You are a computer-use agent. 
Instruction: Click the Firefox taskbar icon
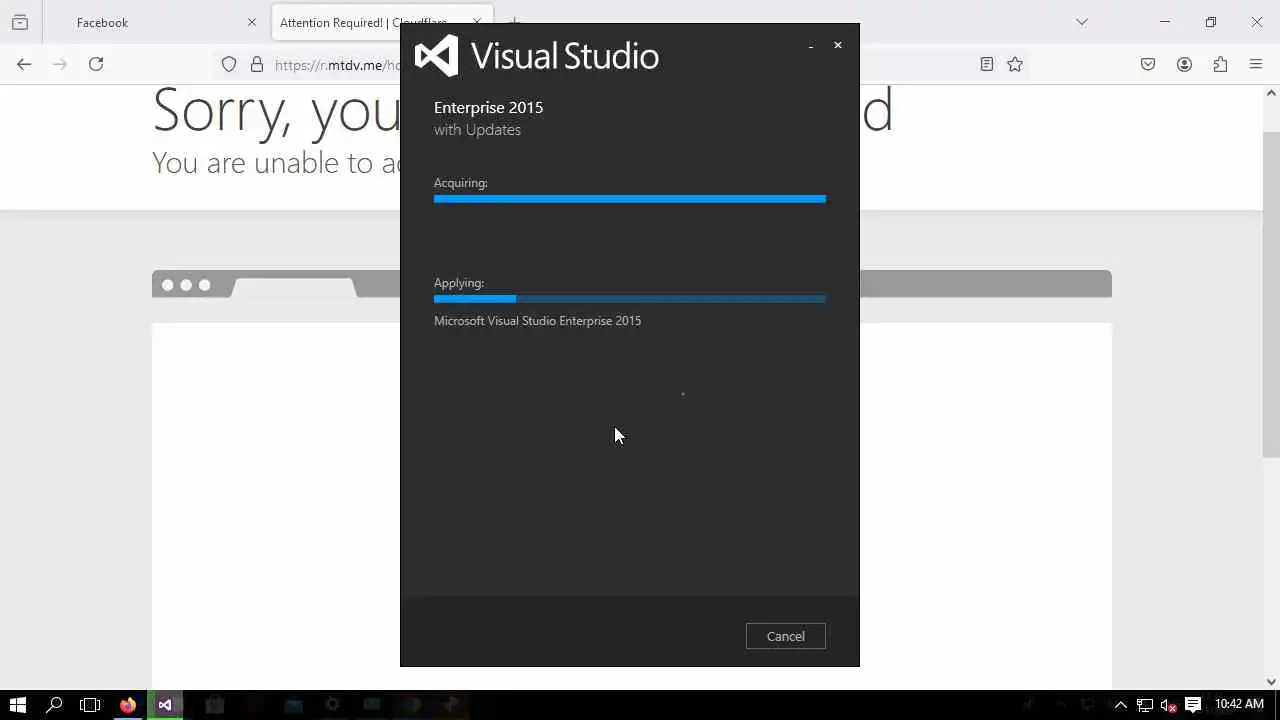(x=127, y=705)
